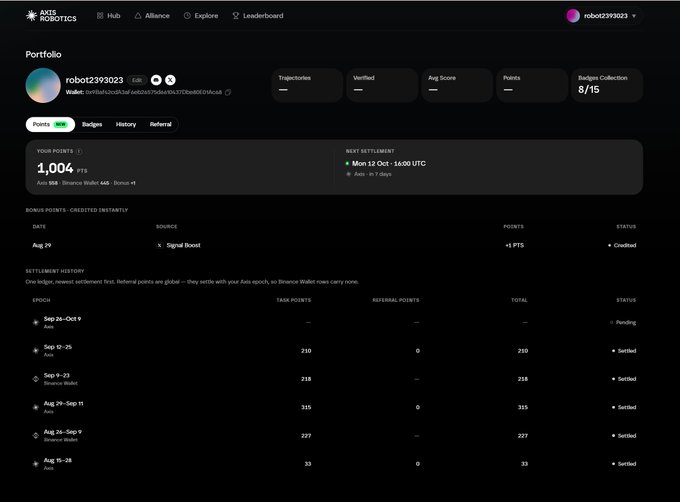680x502 pixels.
Task: Switch to the Referral tab
Action: tap(160, 124)
